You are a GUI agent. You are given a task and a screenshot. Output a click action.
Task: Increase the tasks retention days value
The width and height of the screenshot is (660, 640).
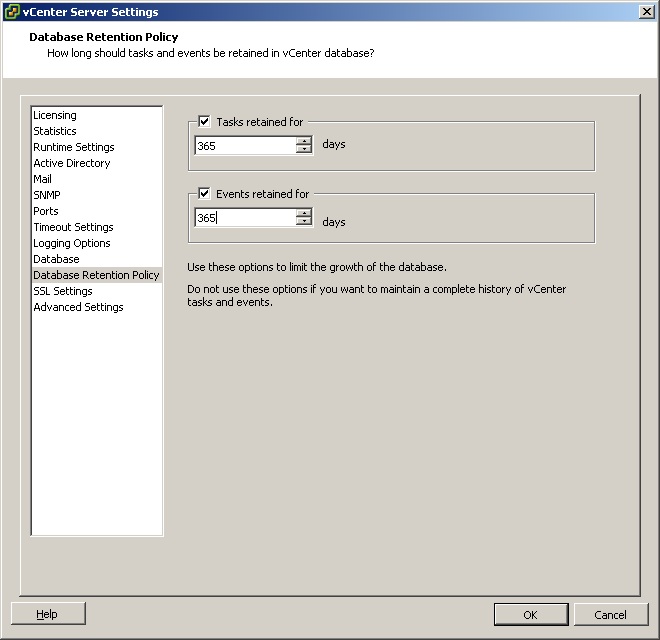pyautogui.click(x=303, y=141)
